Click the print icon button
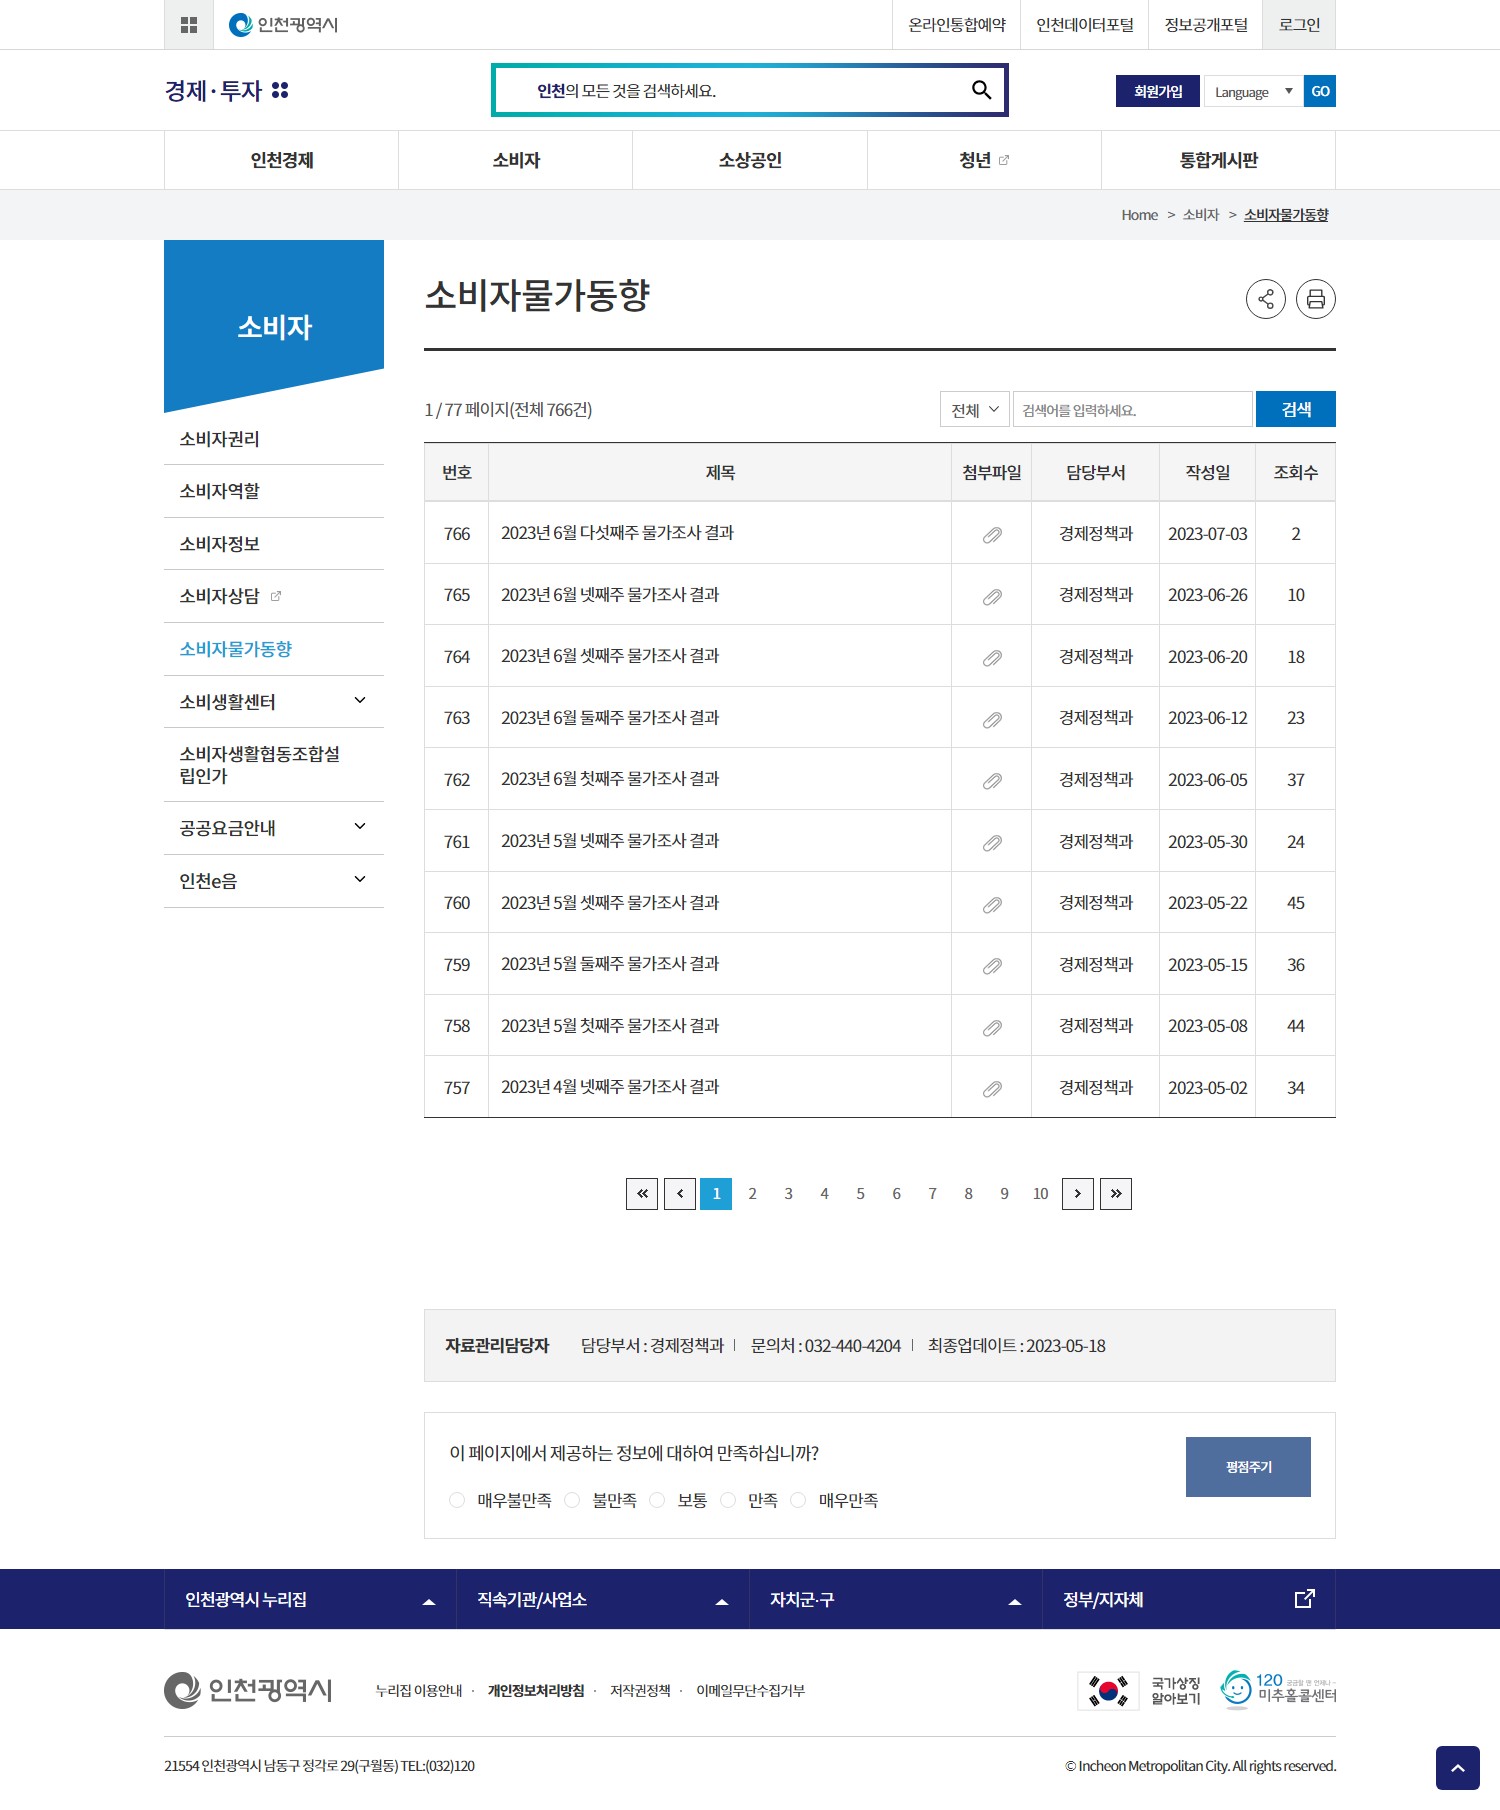1500x1810 pixels. click(1316, 299)
